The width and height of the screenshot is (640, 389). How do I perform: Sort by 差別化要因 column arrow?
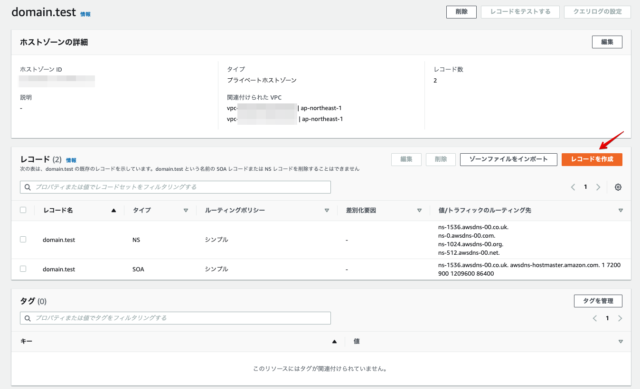[x=419, y=211]
